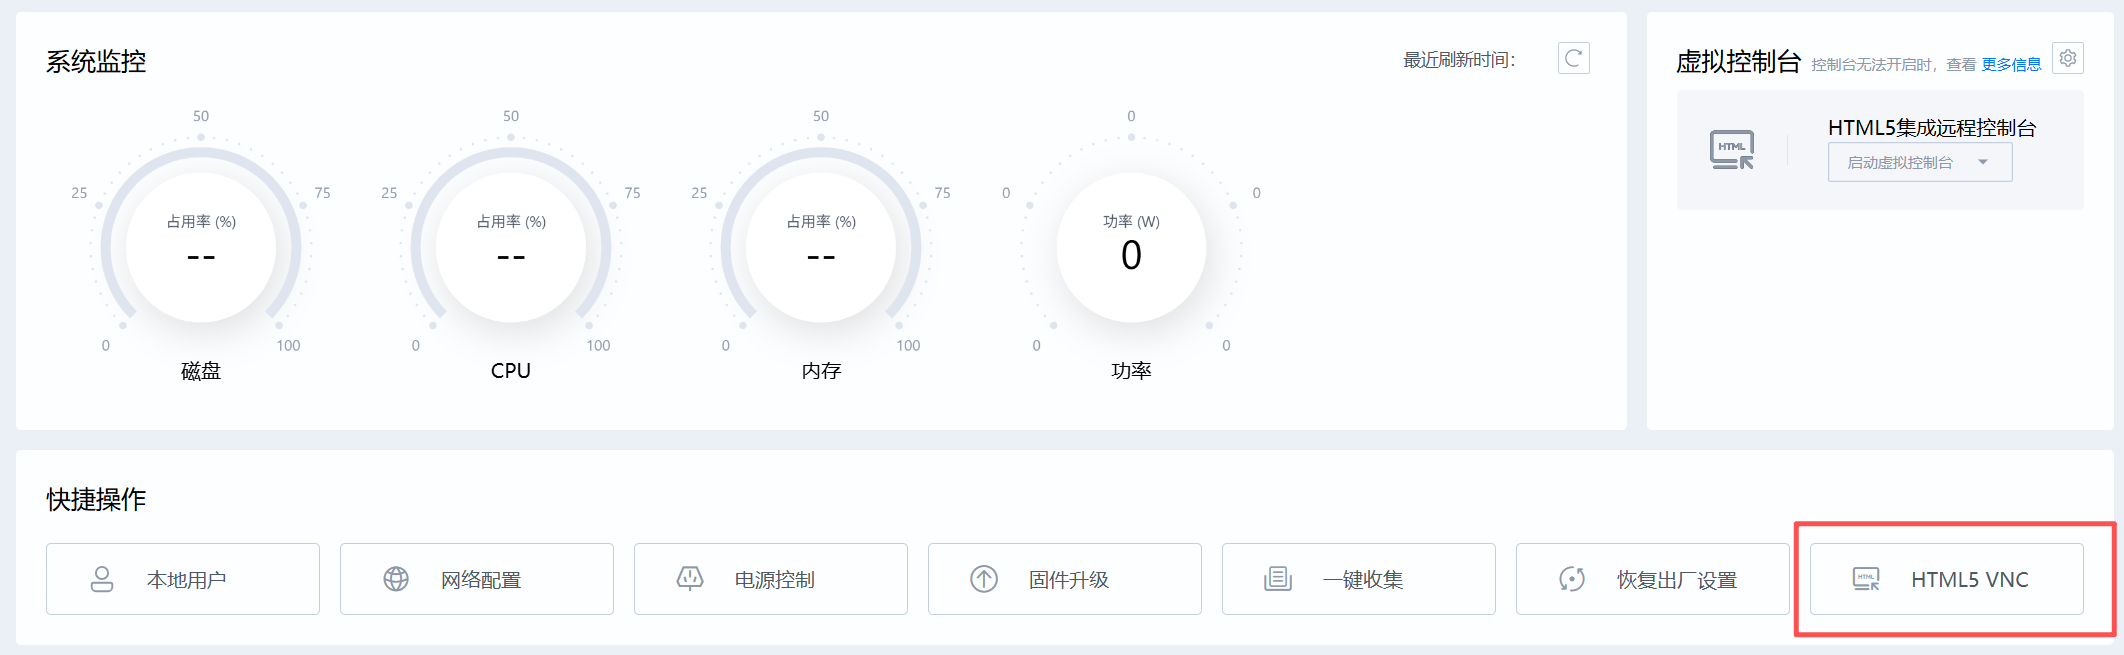Open the 网络配置 quick action
Image resolution: width=2124 pixels, height=655 pixels.
click(477, 579)
